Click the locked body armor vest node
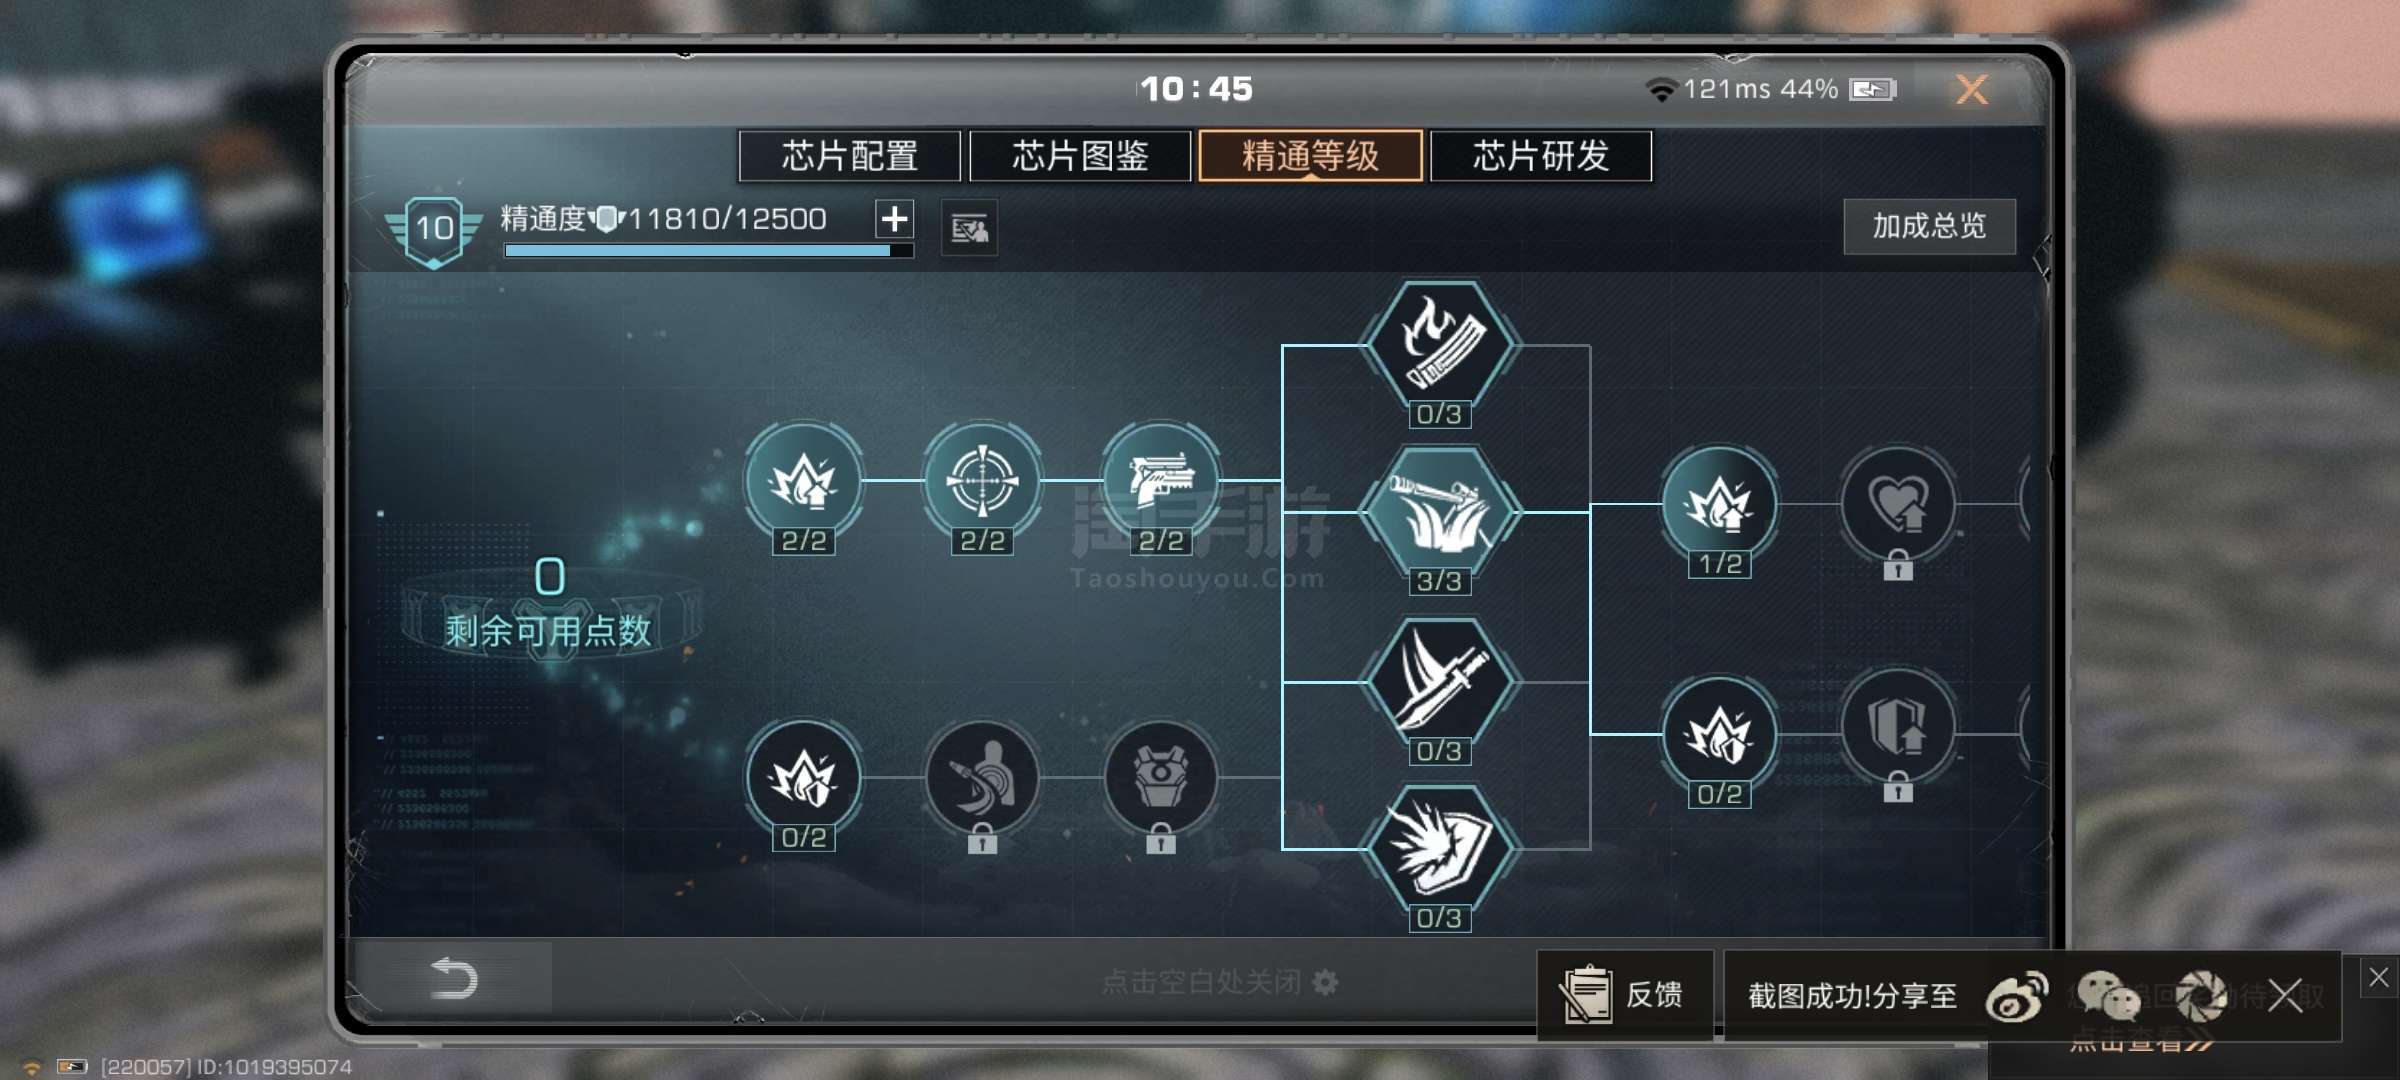 tap(1160, 777)
